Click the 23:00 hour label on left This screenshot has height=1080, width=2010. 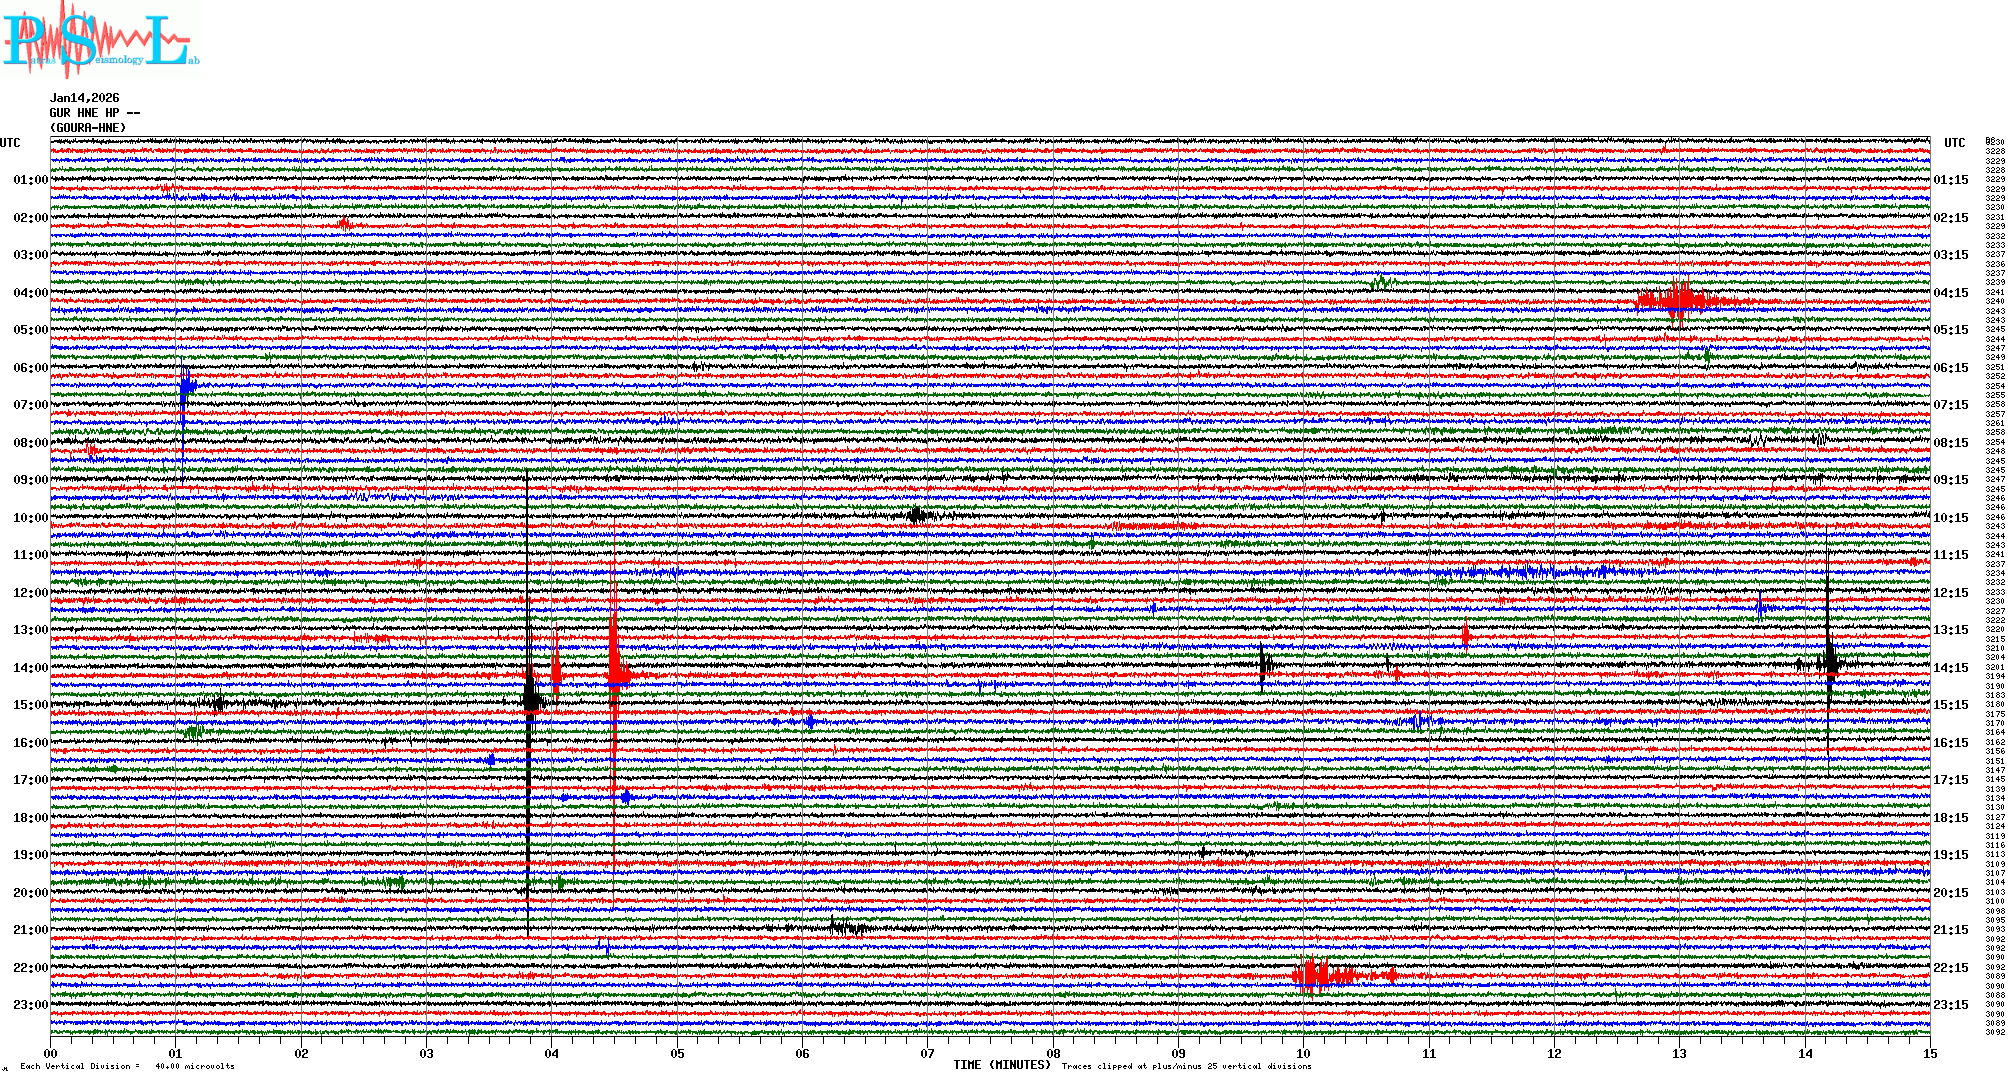pos(30,1005)
